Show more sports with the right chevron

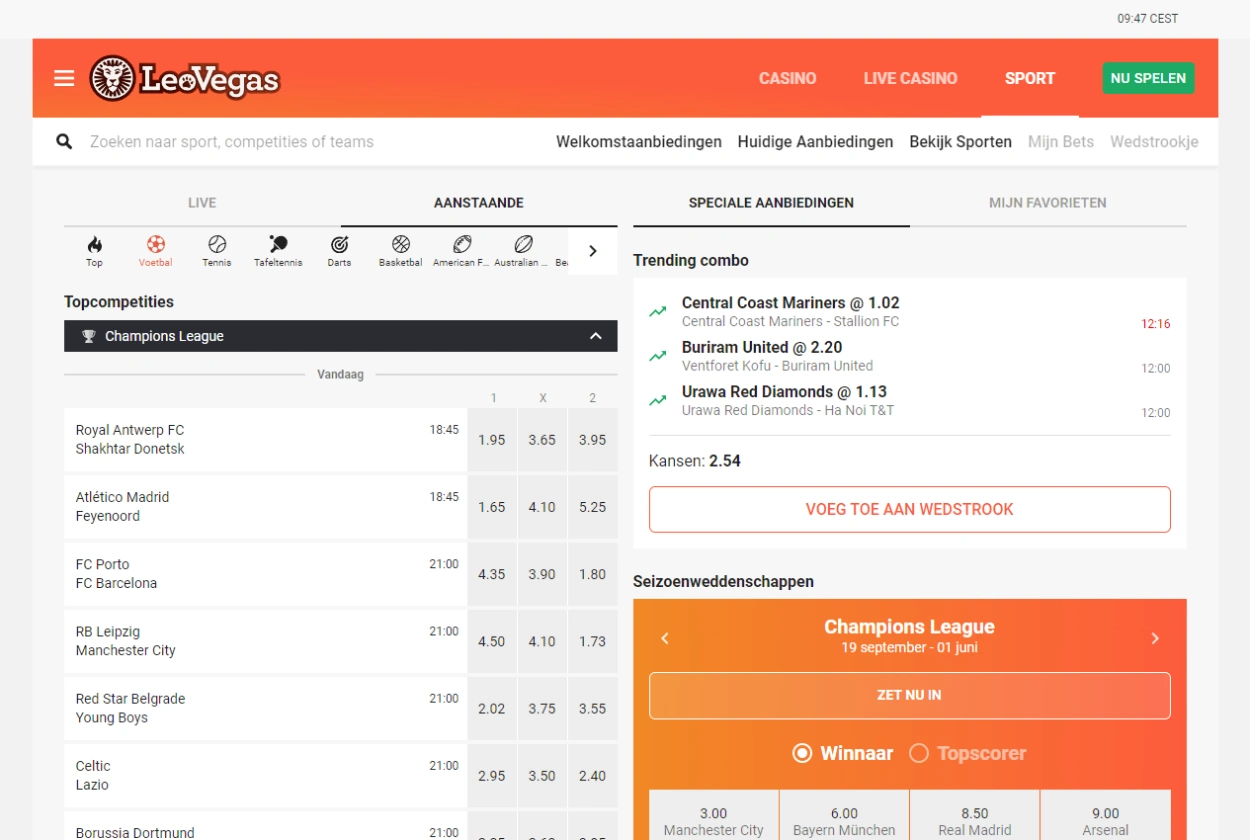coord(593,251)
